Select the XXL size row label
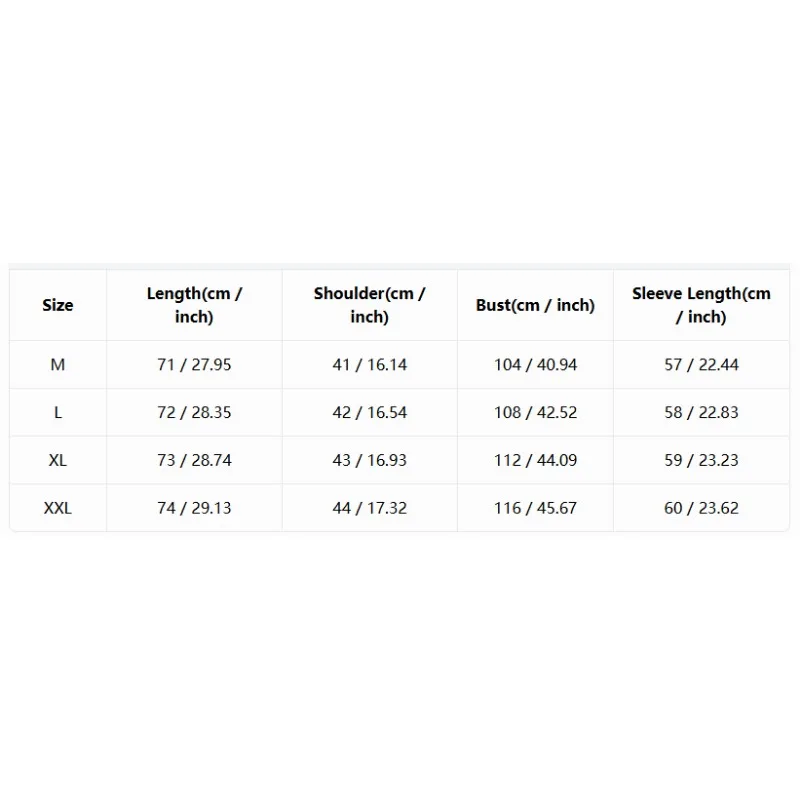The height and width of the screenshot is (800, 800). (x=58, y=508)
